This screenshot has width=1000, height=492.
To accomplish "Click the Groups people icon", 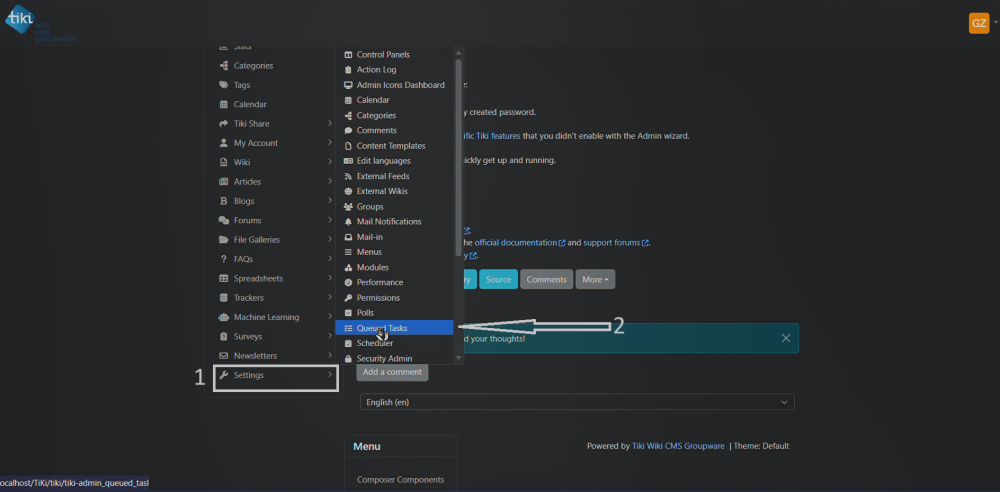I will tap(348, 207).
